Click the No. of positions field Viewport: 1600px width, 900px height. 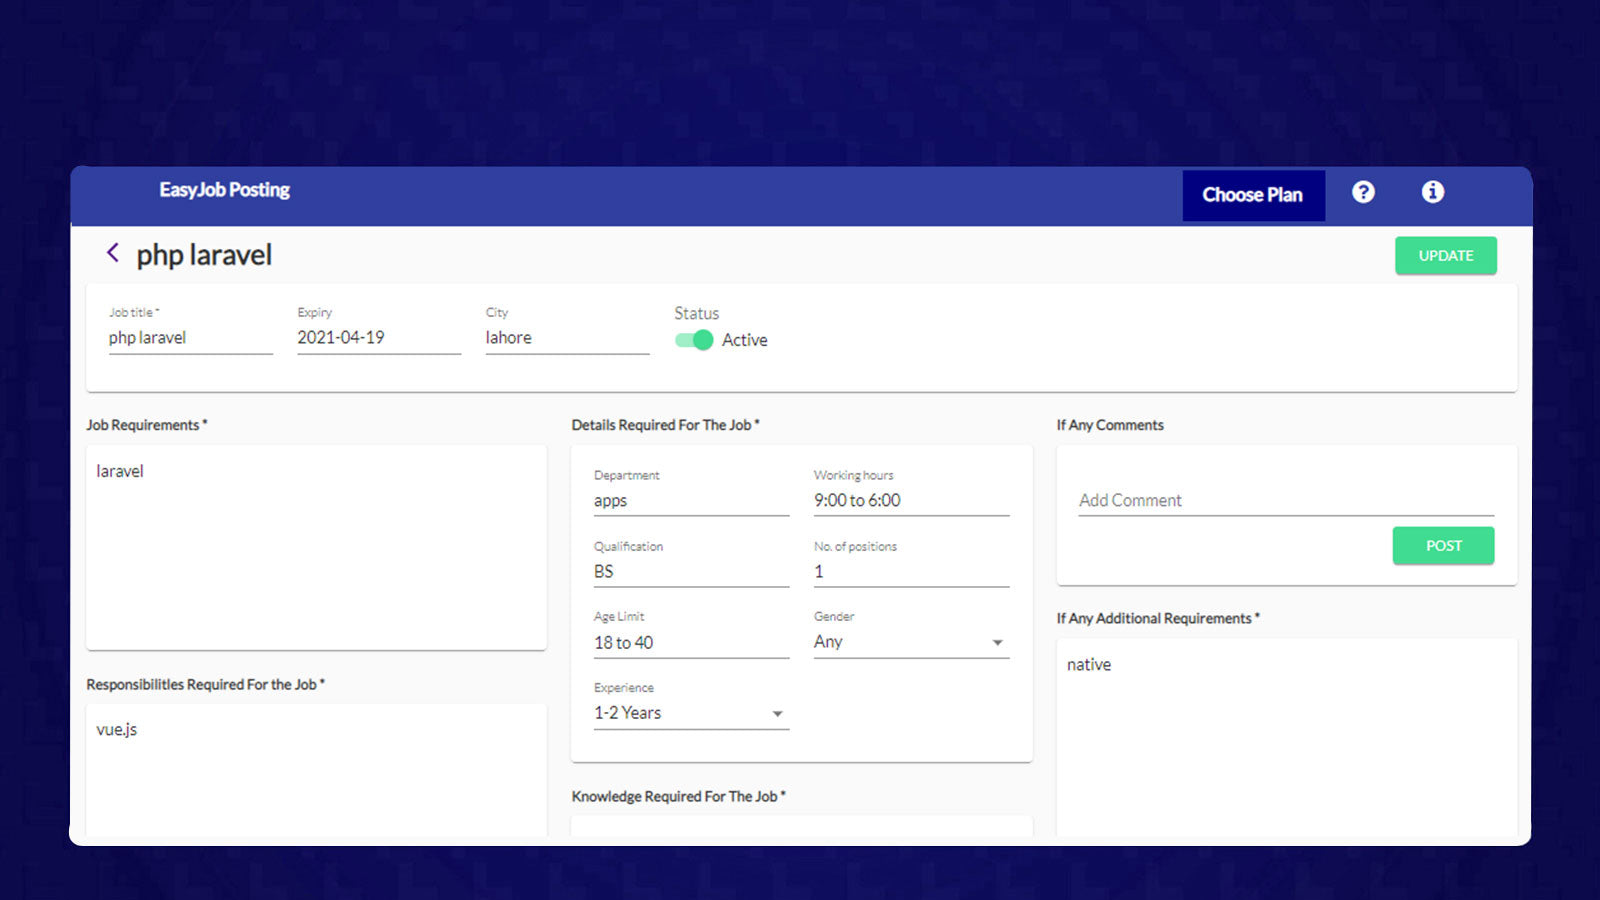[910, 572]
